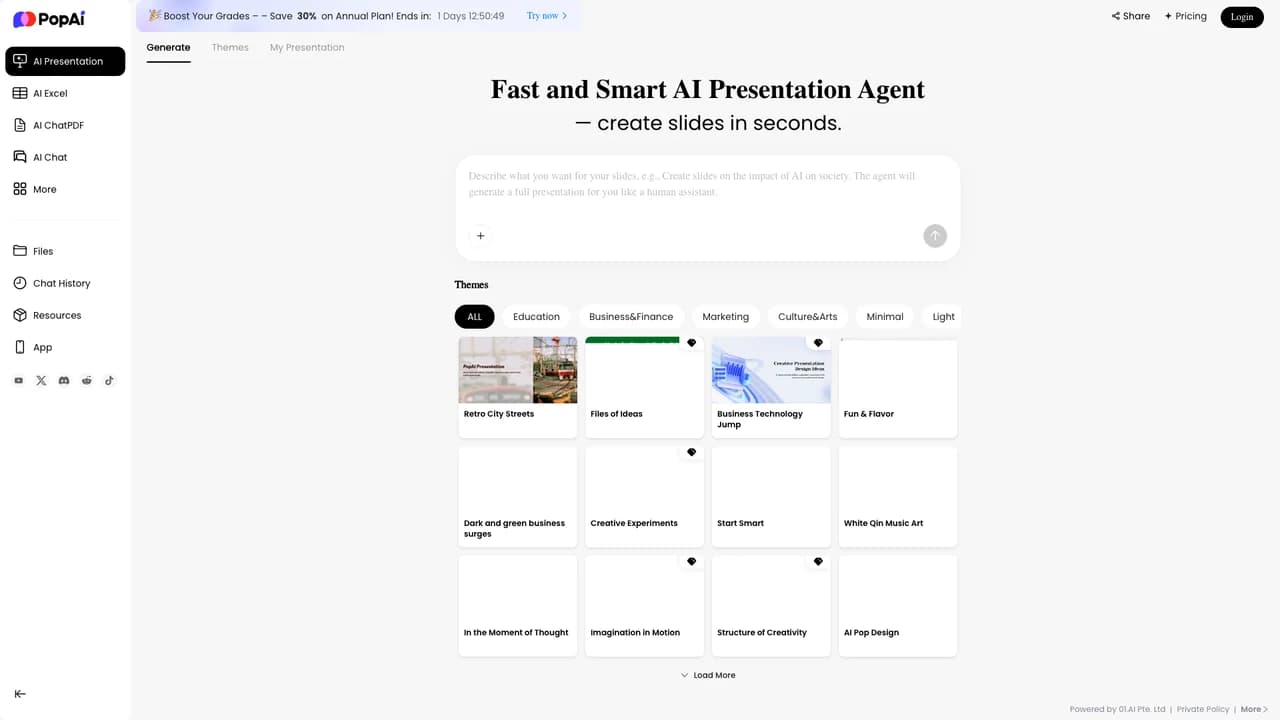The image size is (1280, 720).
Task: Open the X (Twitter) social icon
Action: pos(41,381)
